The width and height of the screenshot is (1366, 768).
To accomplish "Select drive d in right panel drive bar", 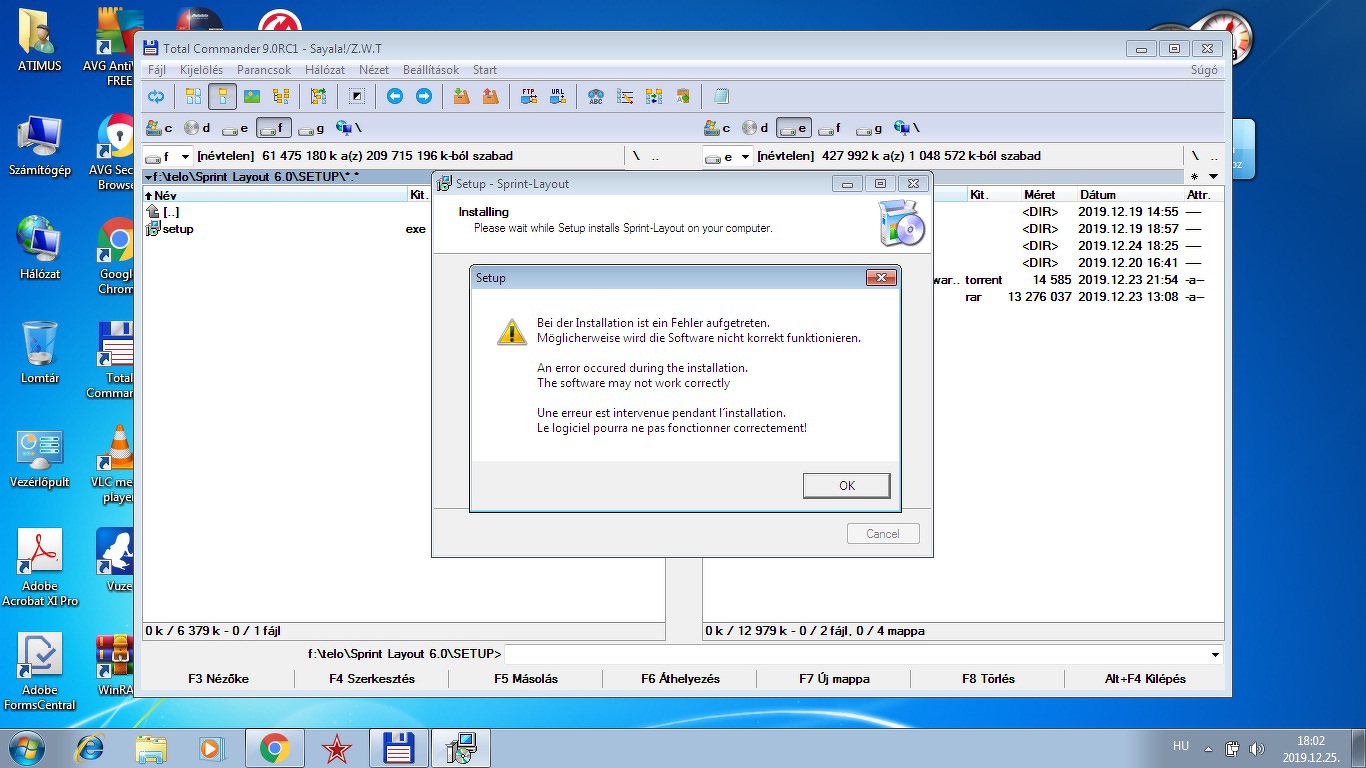I will pyautogui.click(x=756, y=128).
